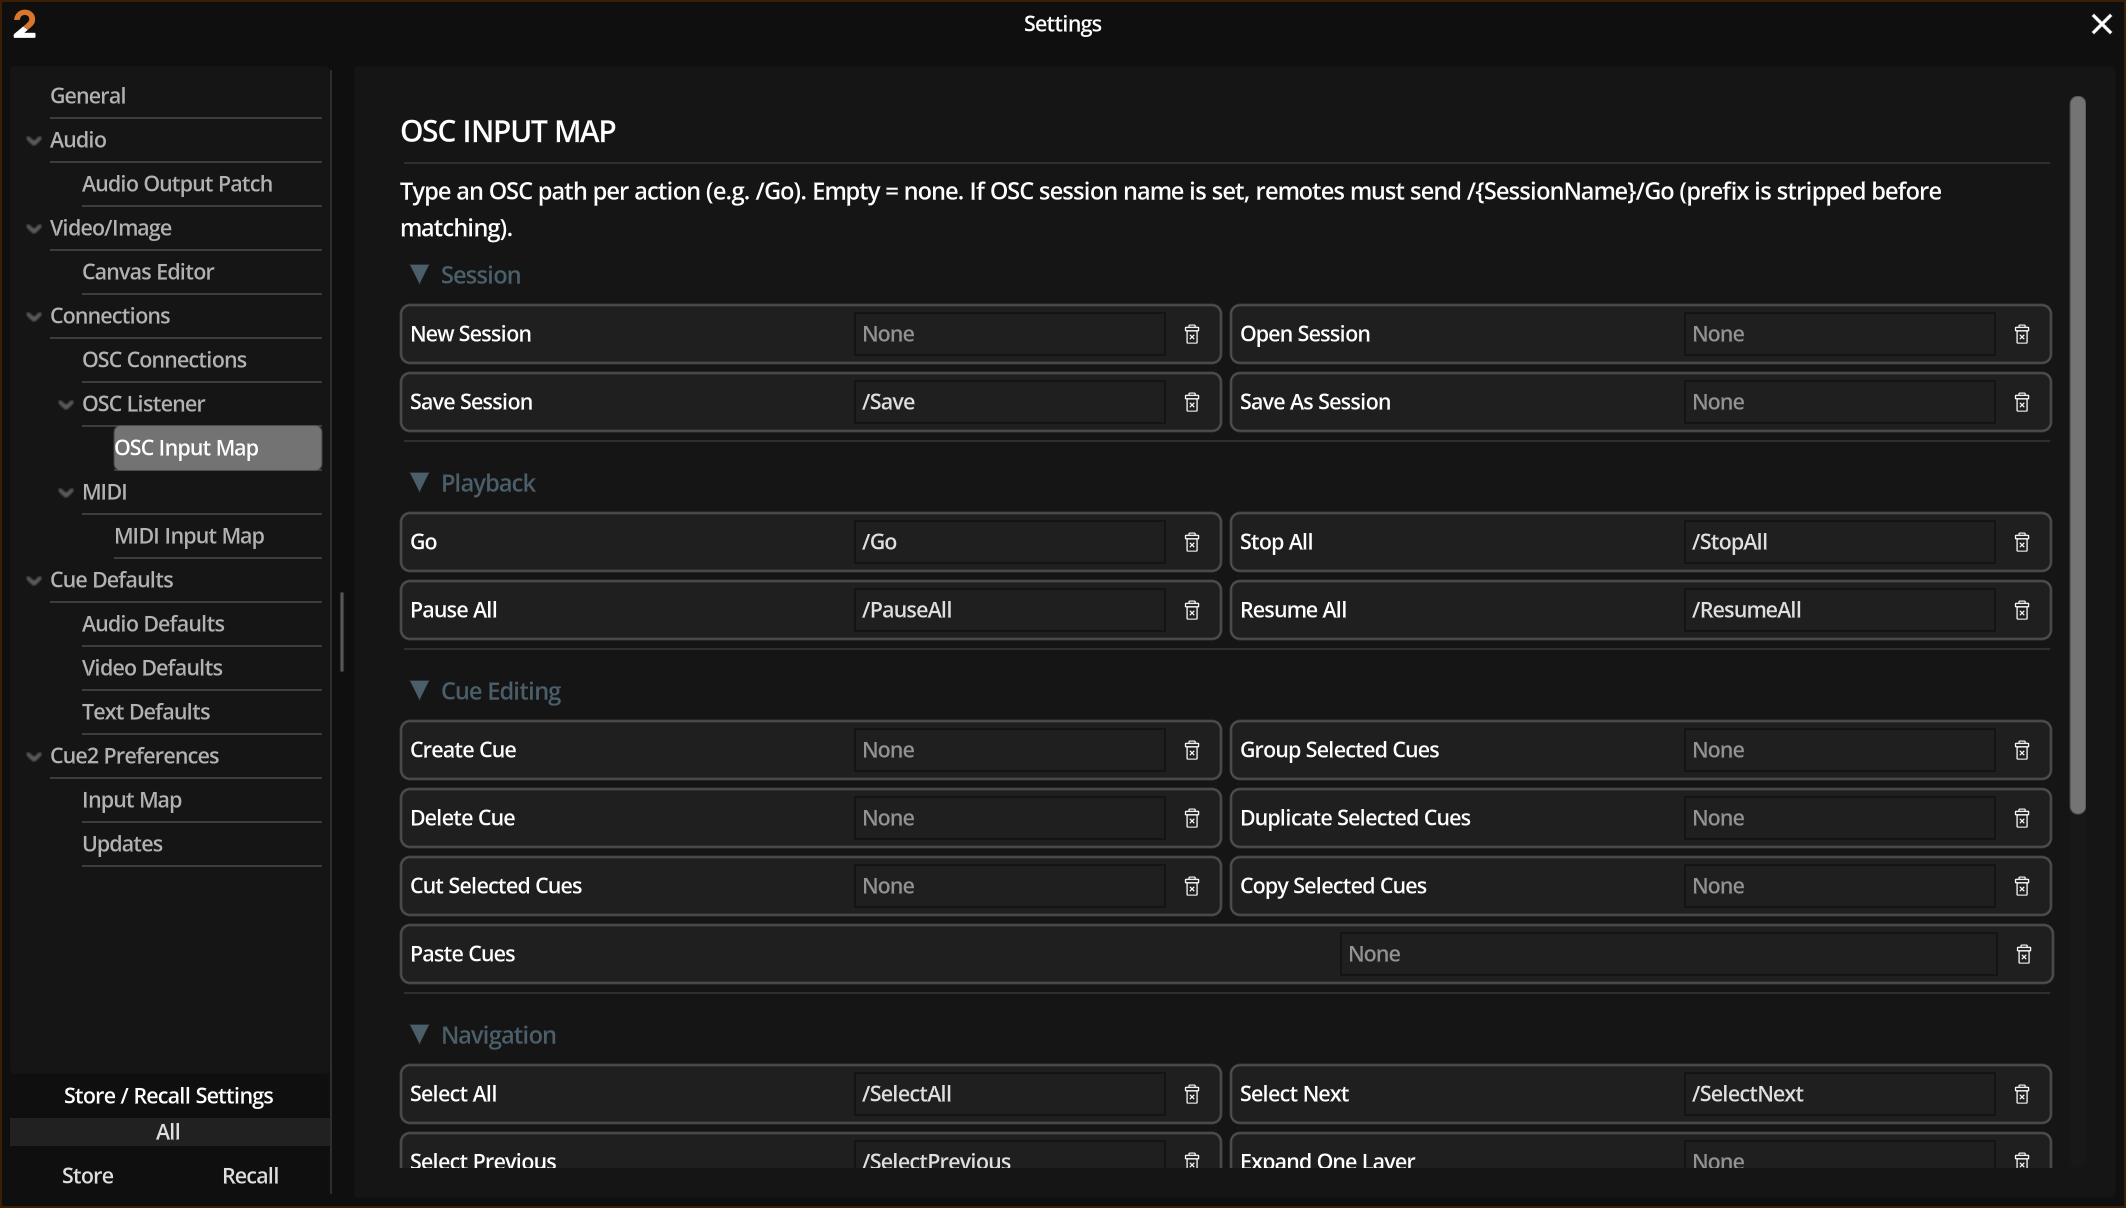The height and width of the screenshot is (1208, 2126).
Task: Remove the Go mapping using its trash icon
Action: pyautogui.click(x=1192, y=542)
